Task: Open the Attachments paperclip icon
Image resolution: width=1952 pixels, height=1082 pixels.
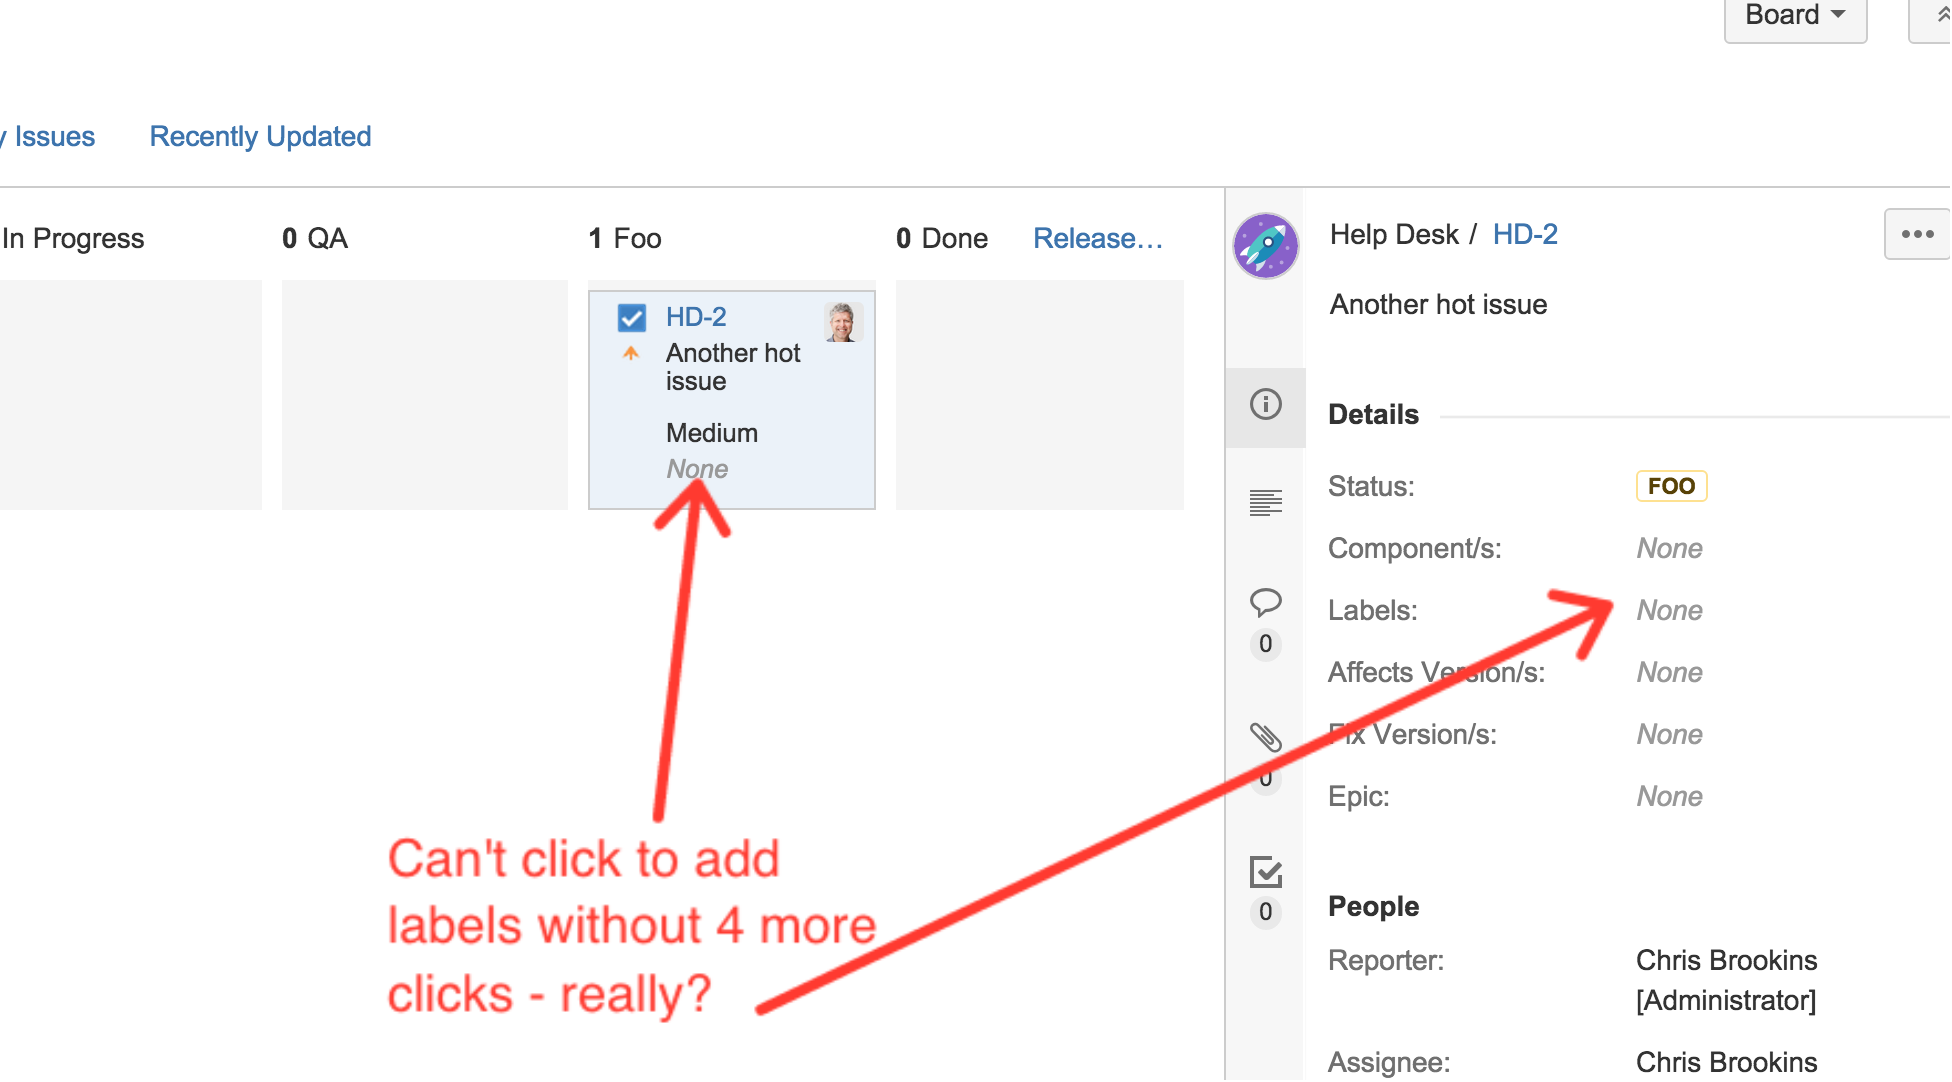Action: tap(1265, 737)
